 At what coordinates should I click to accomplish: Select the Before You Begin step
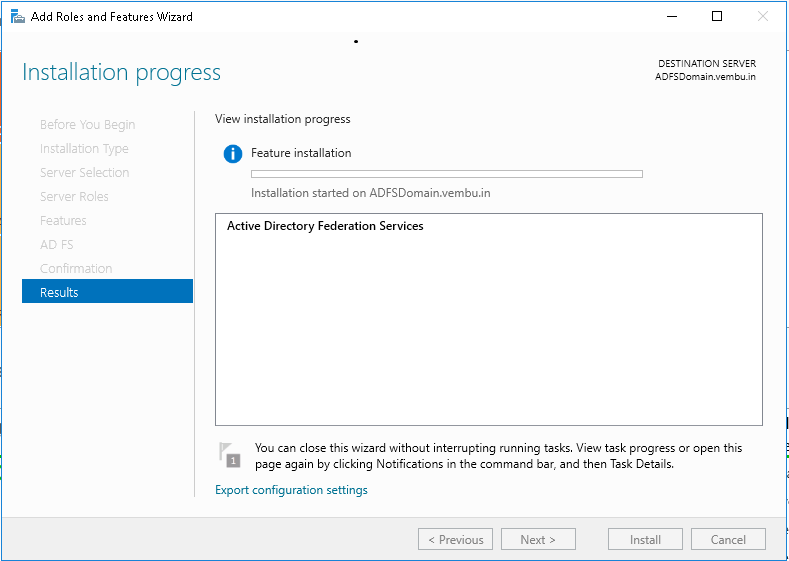click(x=88, y=124)
